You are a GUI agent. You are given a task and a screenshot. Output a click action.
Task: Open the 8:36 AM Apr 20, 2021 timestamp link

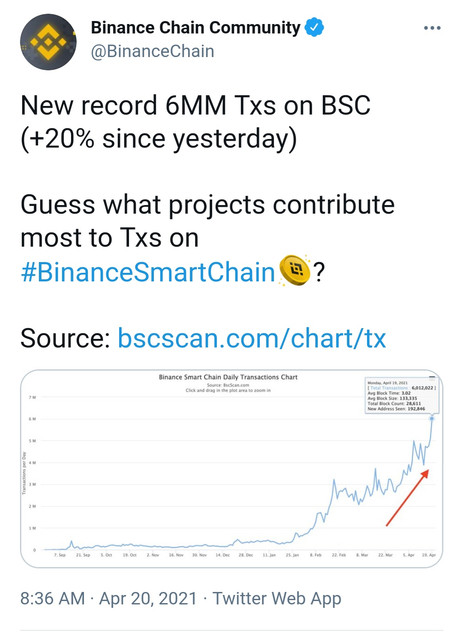(x=108, y=599)
